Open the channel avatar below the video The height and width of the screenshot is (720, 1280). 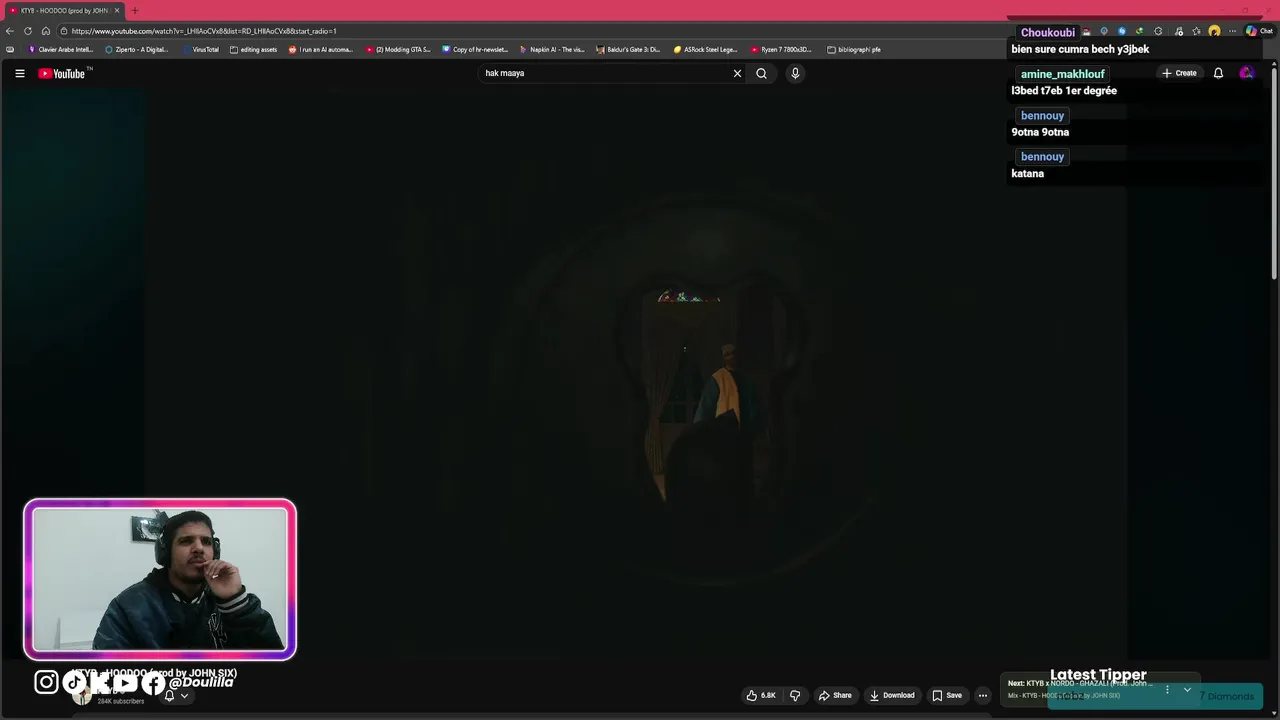(x=82, y=696)
